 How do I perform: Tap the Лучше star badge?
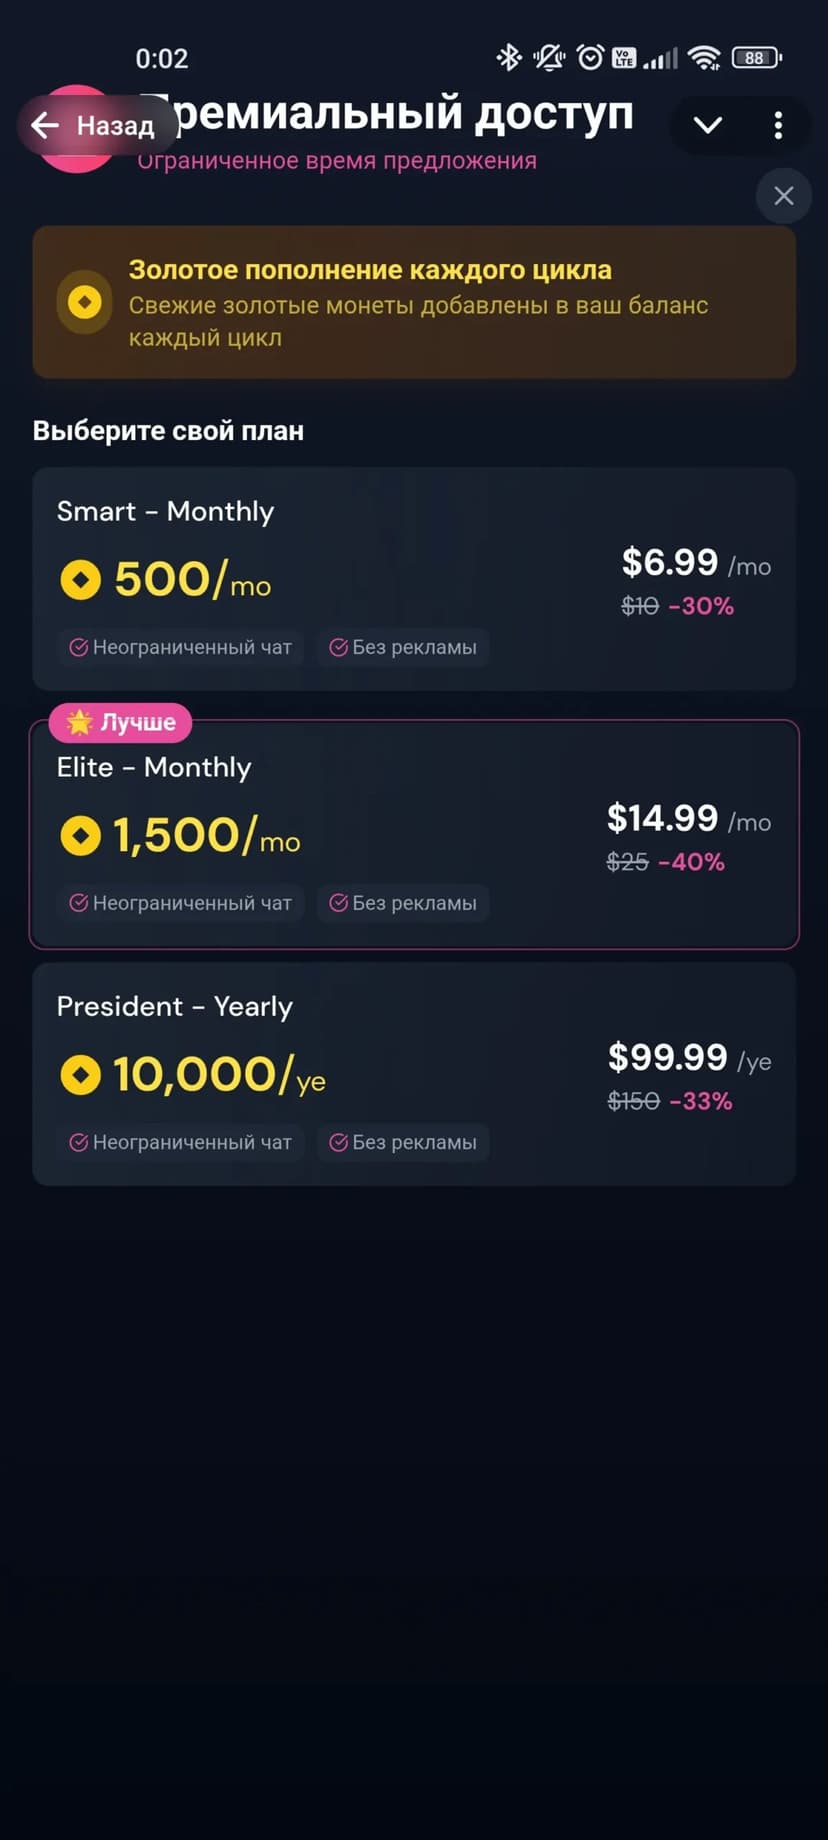[121, 722]
